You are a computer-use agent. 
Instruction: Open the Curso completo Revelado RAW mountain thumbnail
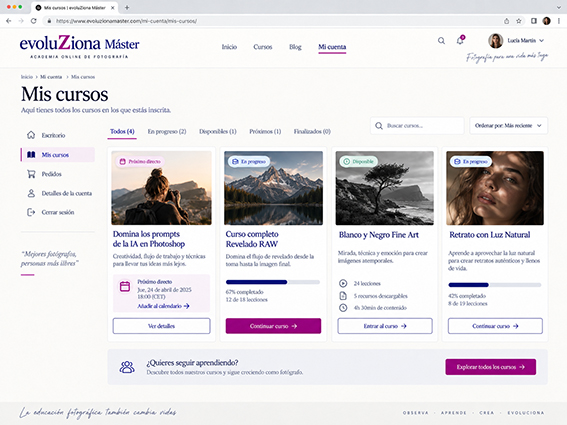273,188
